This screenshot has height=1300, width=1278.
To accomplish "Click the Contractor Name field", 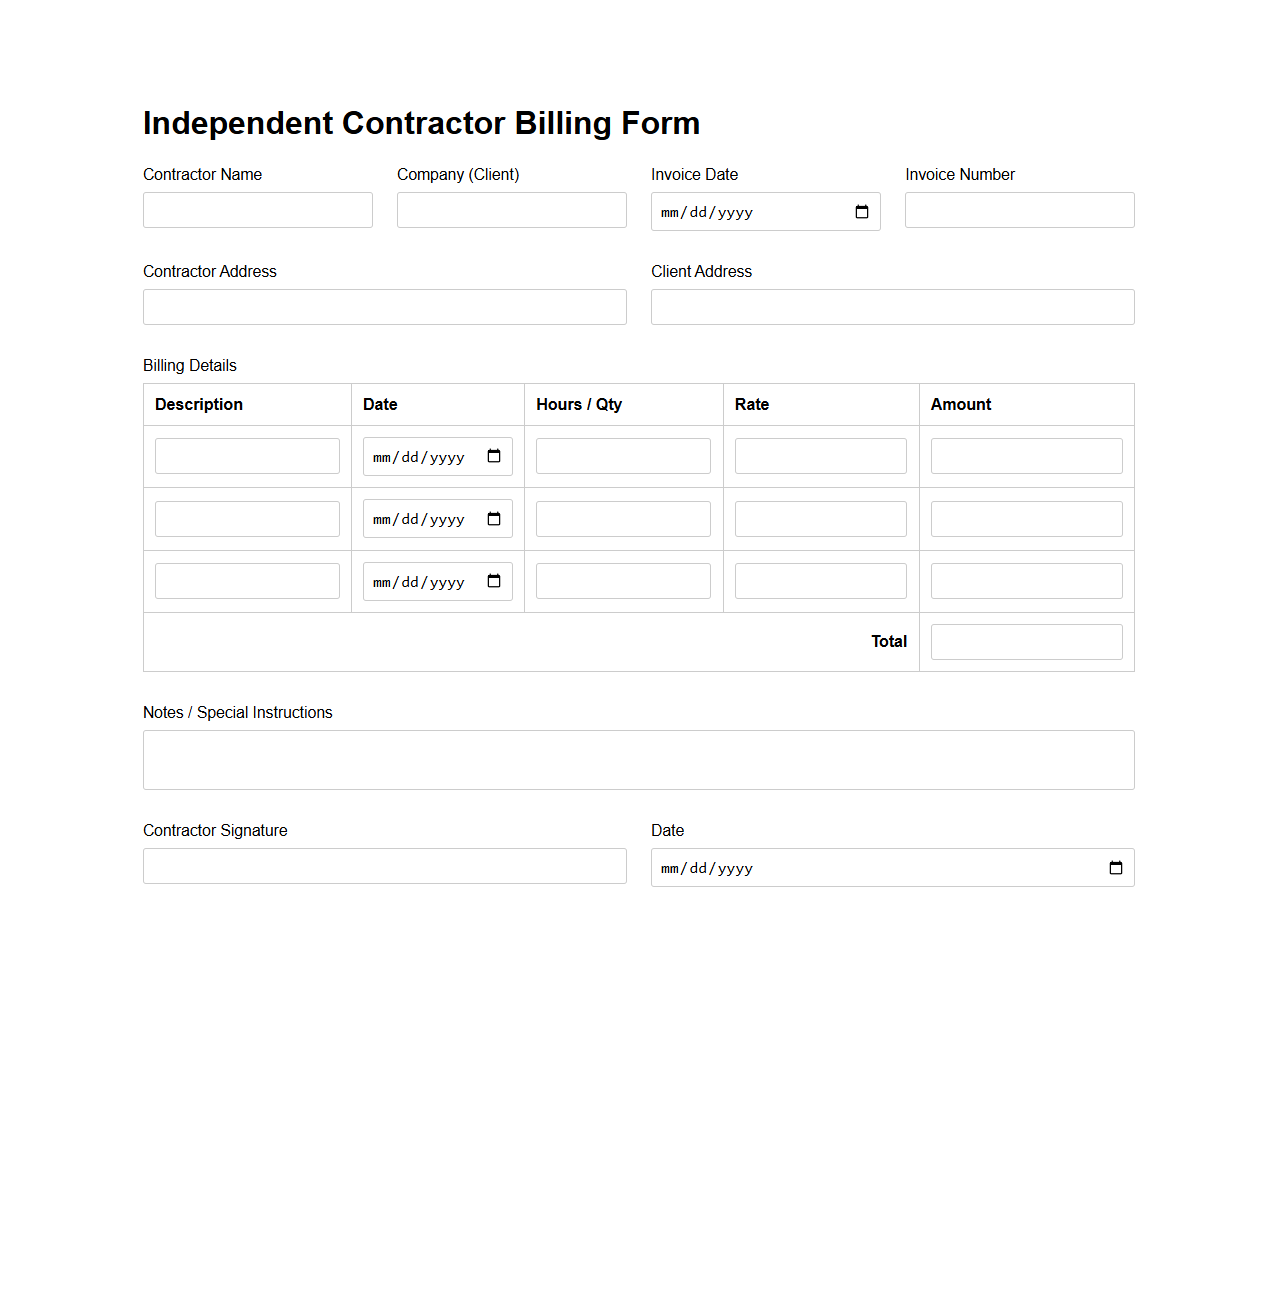I will coord(257,210).
